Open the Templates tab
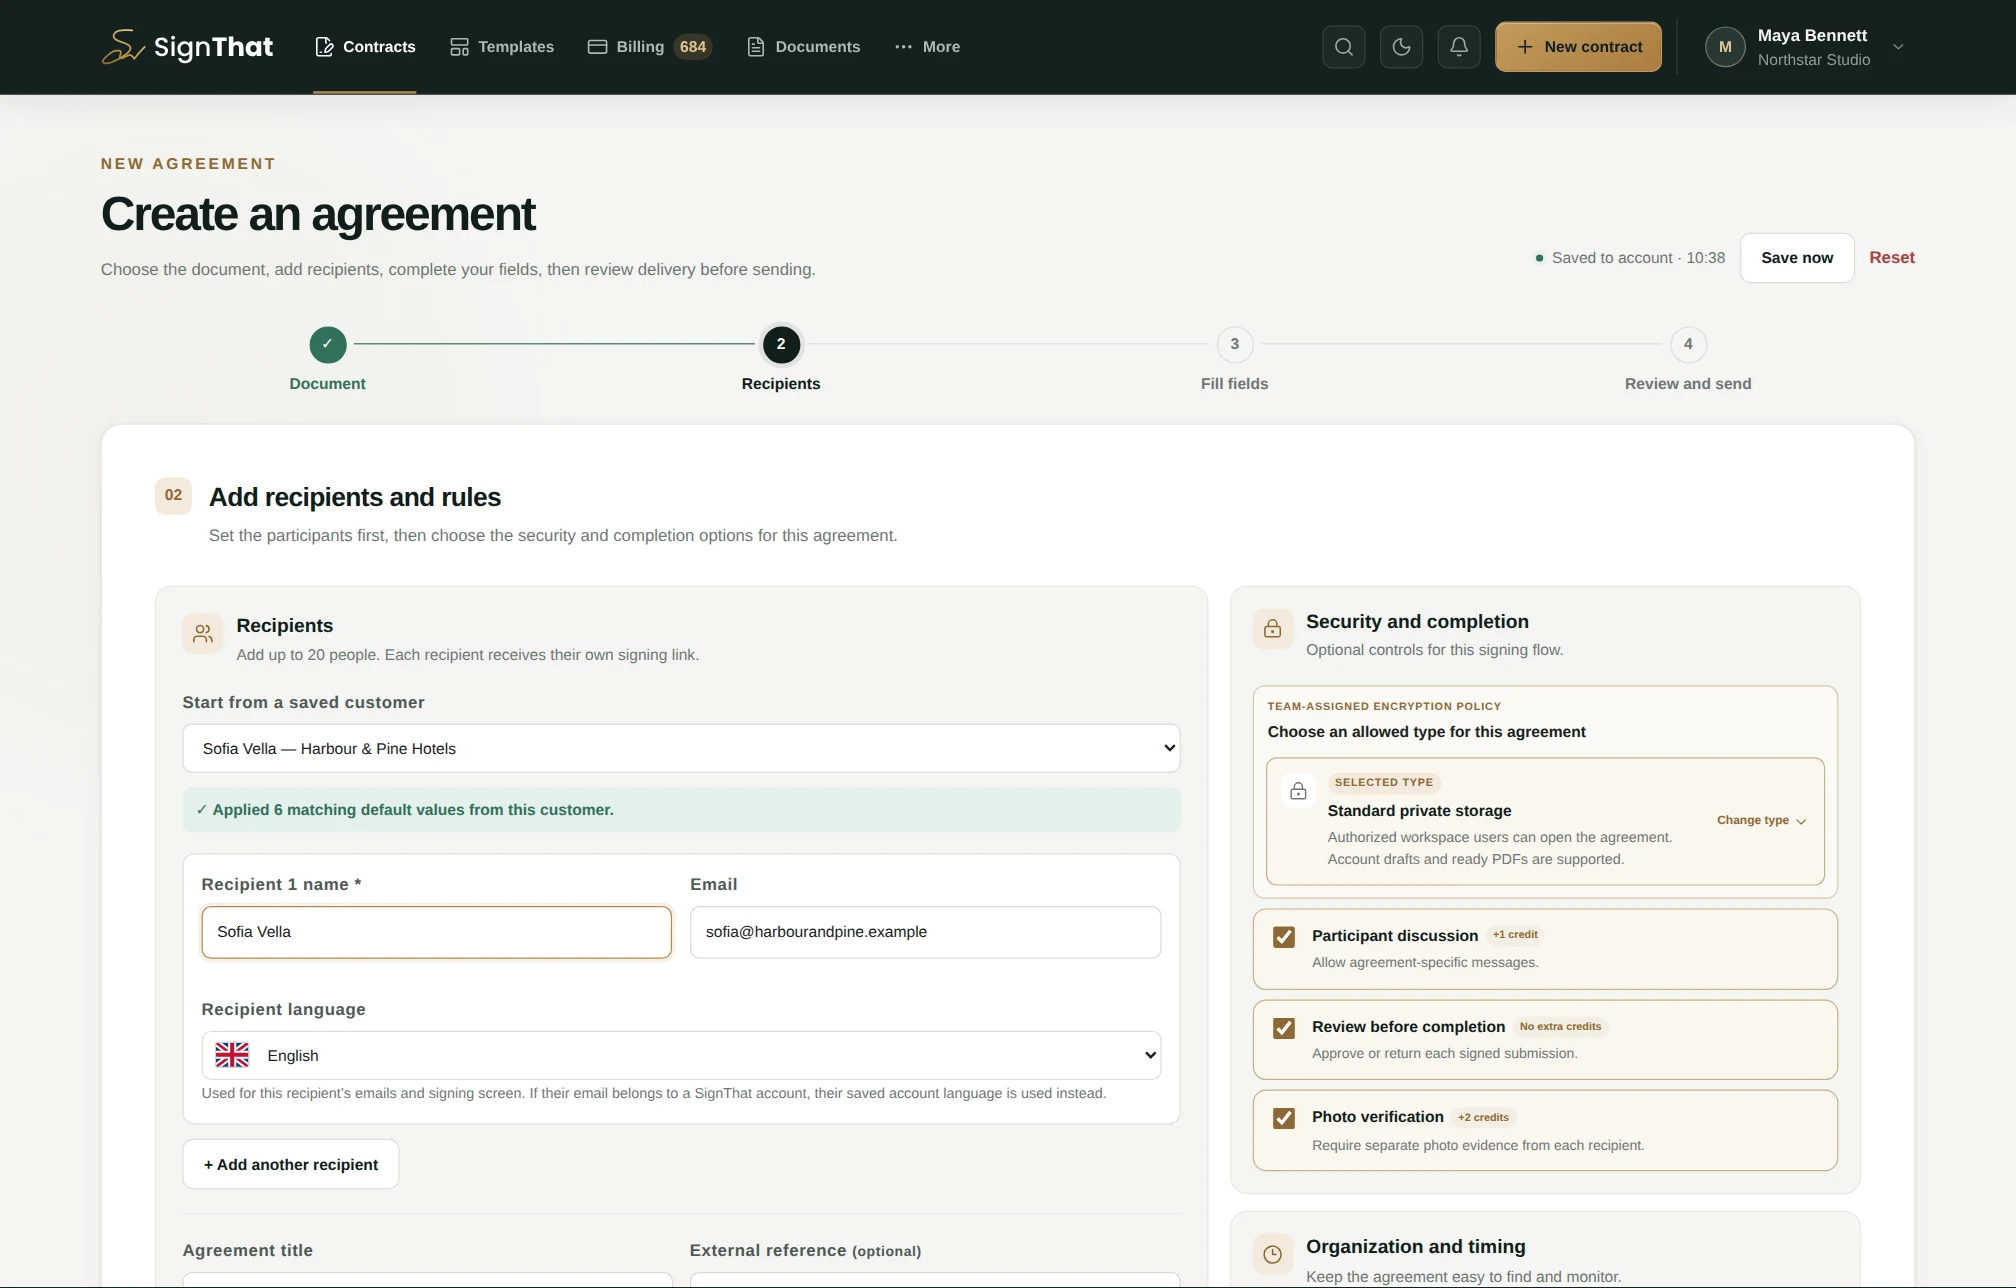 pos(501,47)
